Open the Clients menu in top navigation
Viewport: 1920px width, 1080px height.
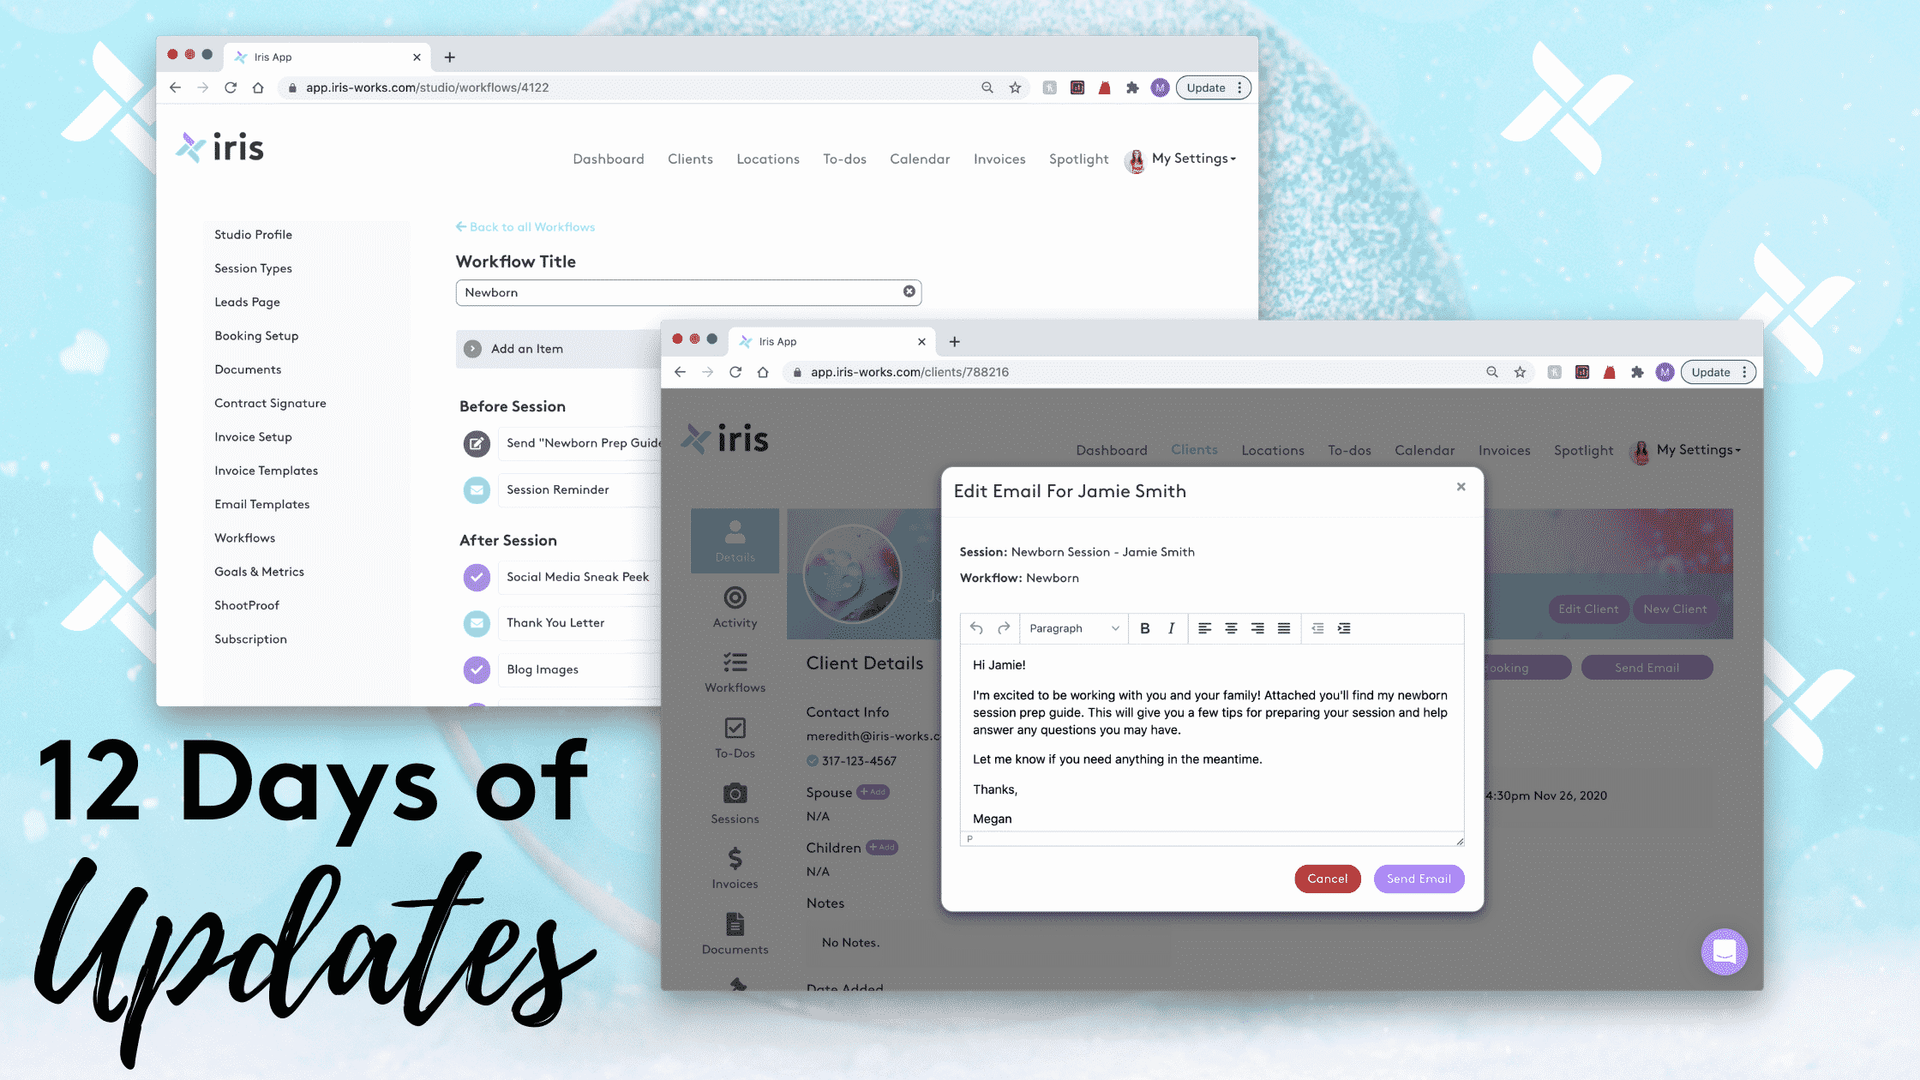(1193, 450)
